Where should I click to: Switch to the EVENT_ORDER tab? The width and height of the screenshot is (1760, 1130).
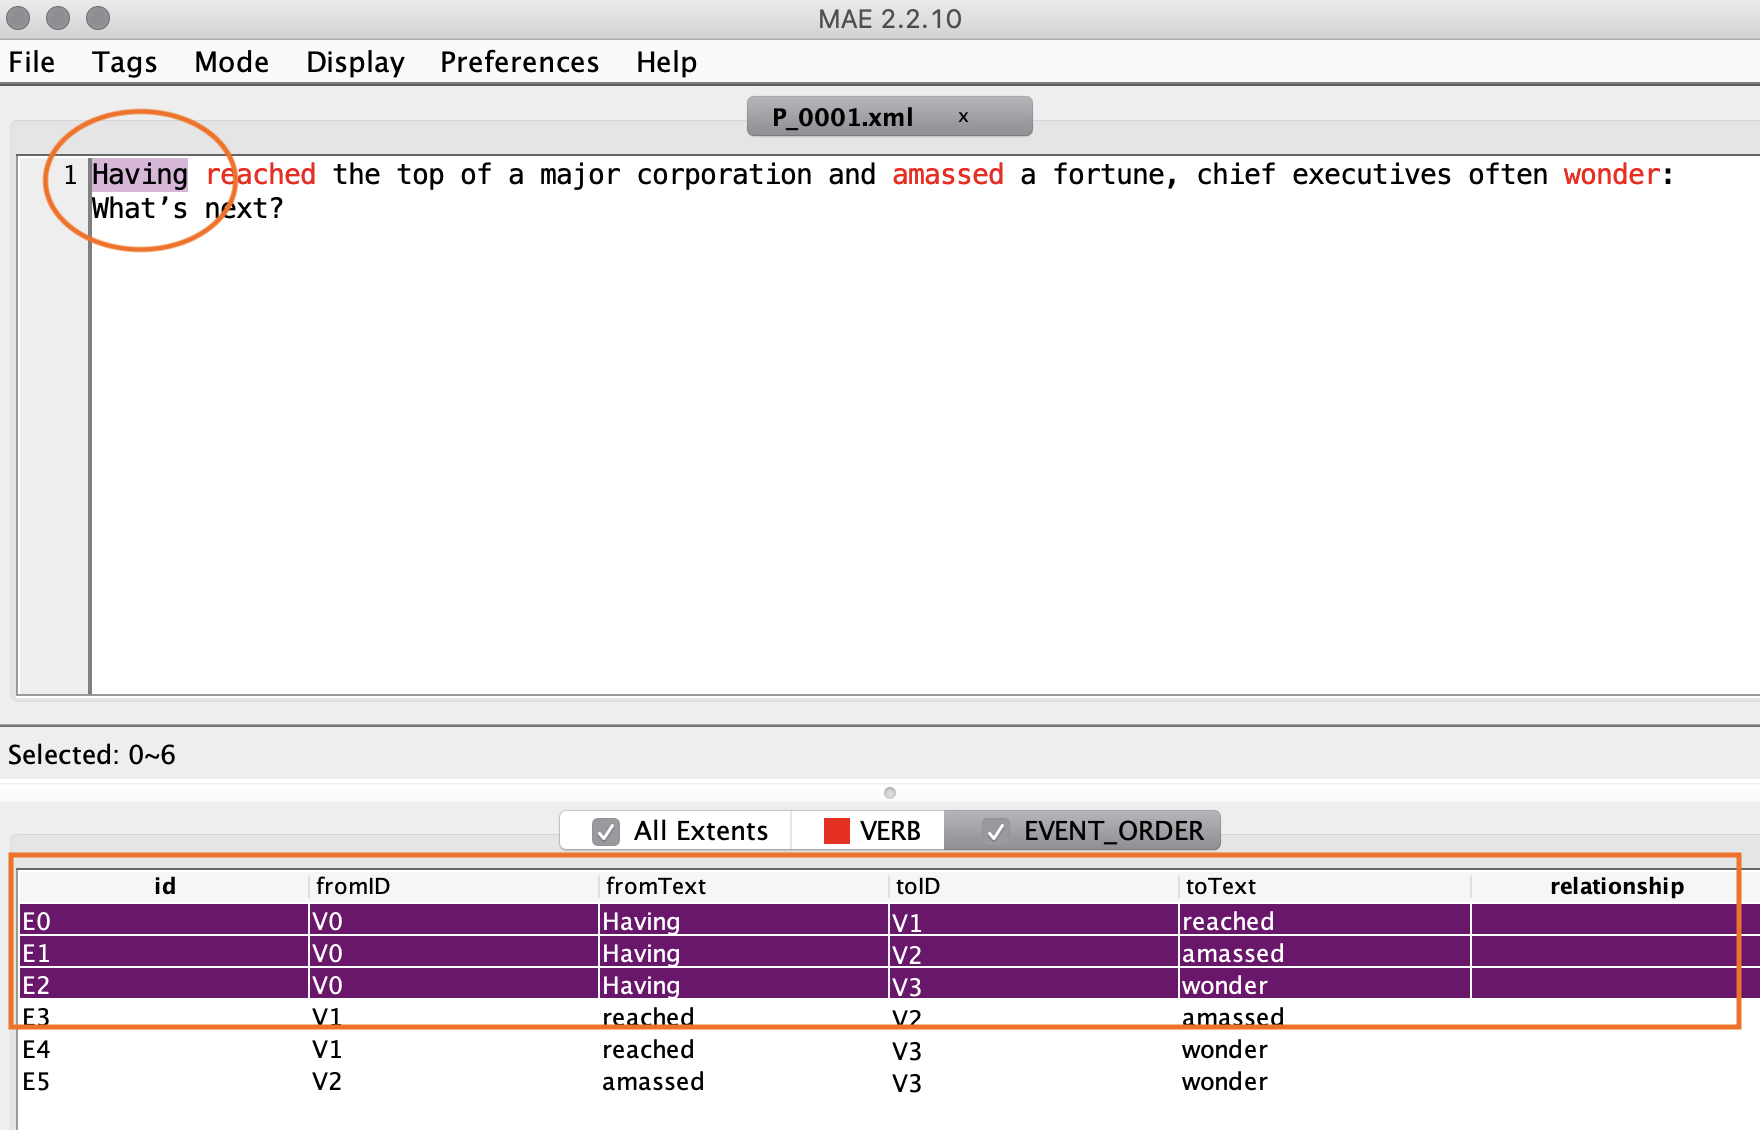coord(1083,831)
